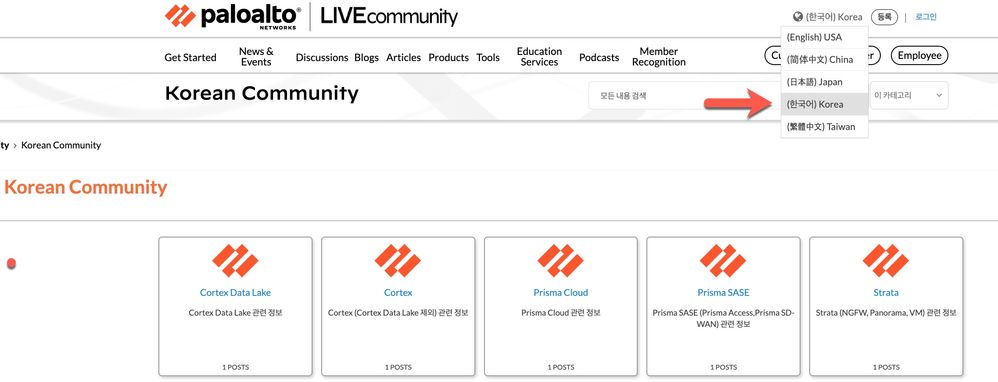Viewport: 998px width, 382px height.
Task: Click '1 POSTS' under Prisma Cloud card
Action: point(561,367)
